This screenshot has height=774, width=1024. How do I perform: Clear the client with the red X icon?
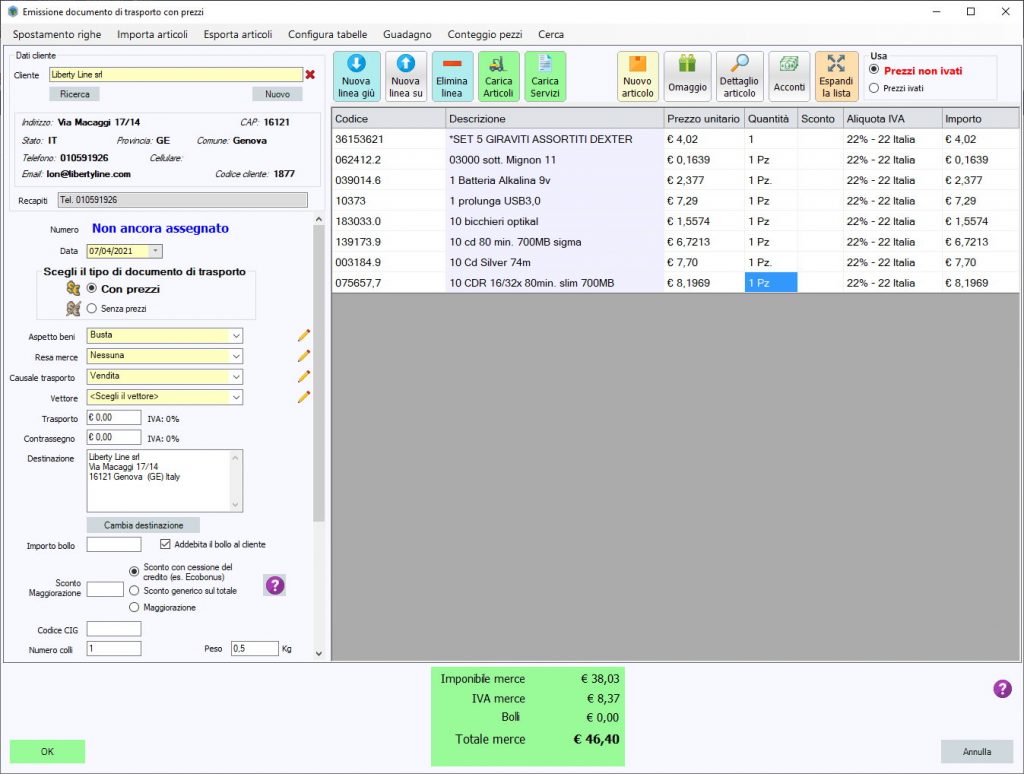[x=310, y=74]
